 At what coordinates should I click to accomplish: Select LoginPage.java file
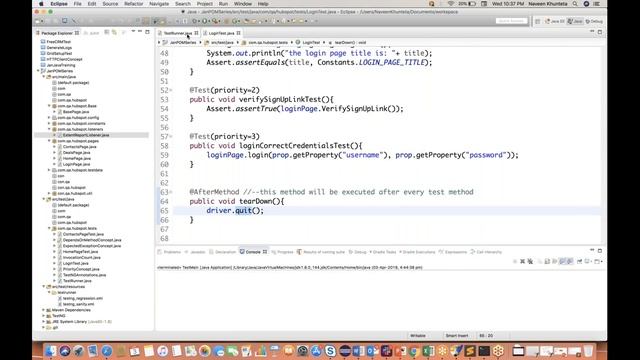[x=76, y=164]
